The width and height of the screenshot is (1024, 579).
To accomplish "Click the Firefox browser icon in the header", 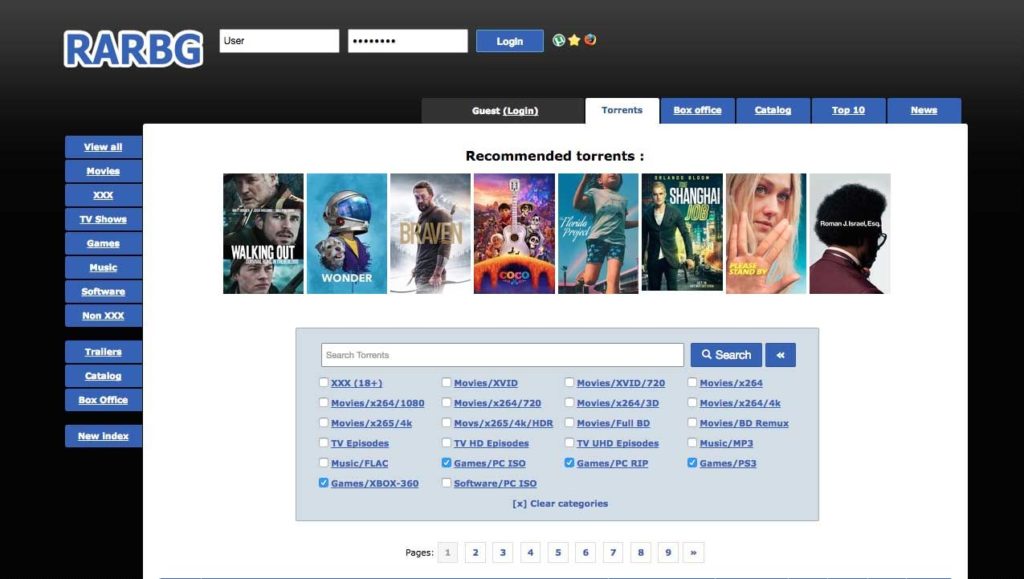I will click(x=589, y=39).
